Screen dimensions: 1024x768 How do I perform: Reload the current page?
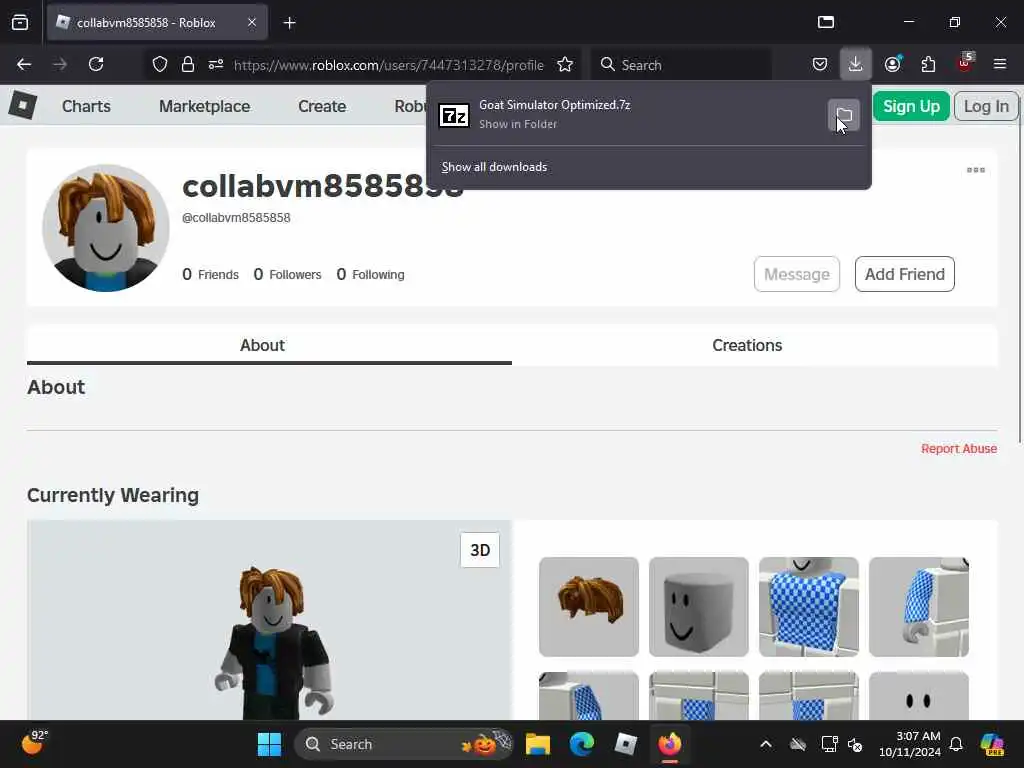tap(96, 65)
